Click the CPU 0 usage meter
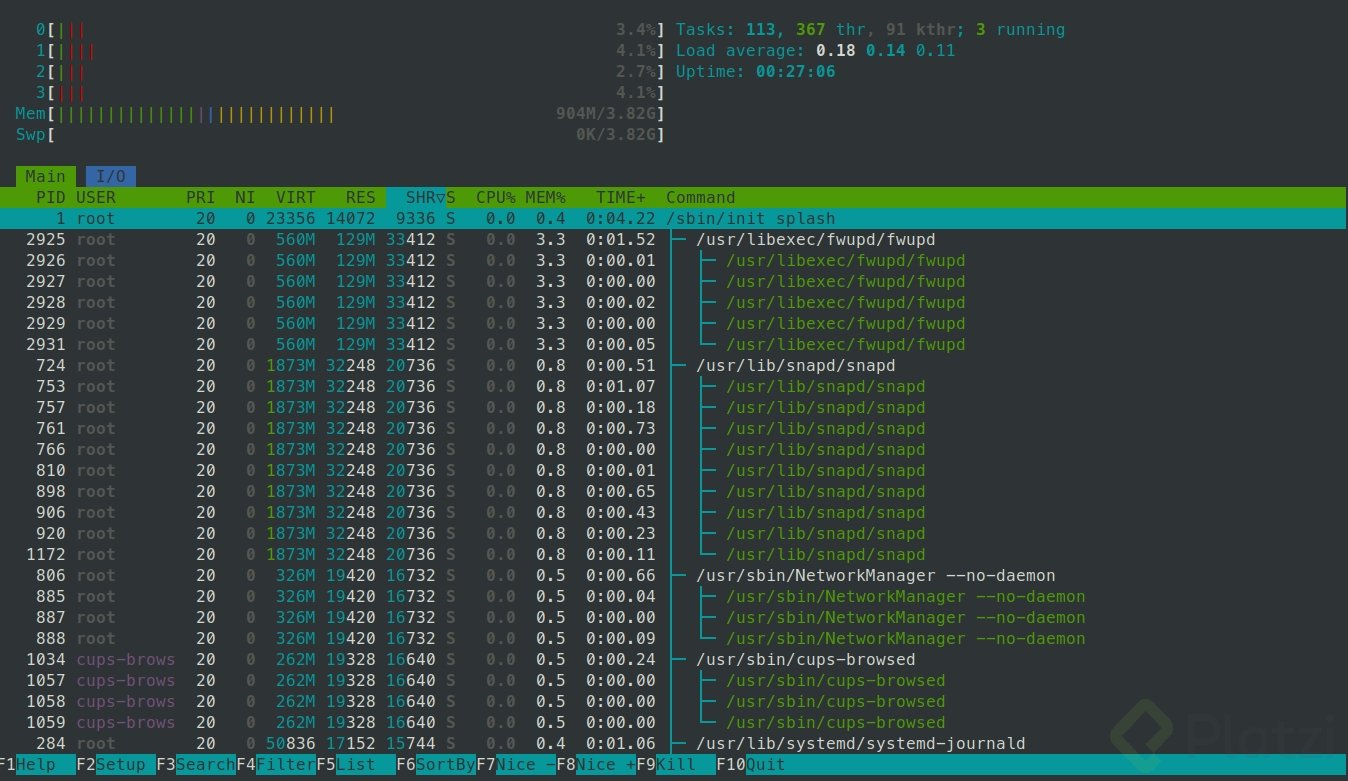 tap(350, 30)
